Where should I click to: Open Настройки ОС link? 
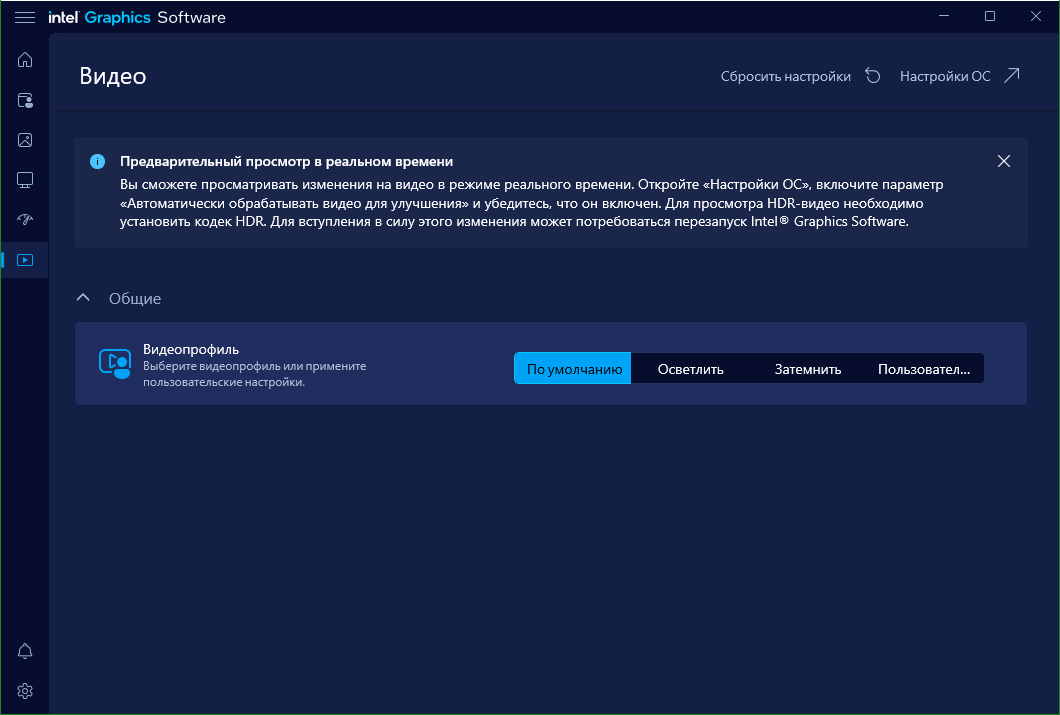pyautogui.click(x=945, y=76)
